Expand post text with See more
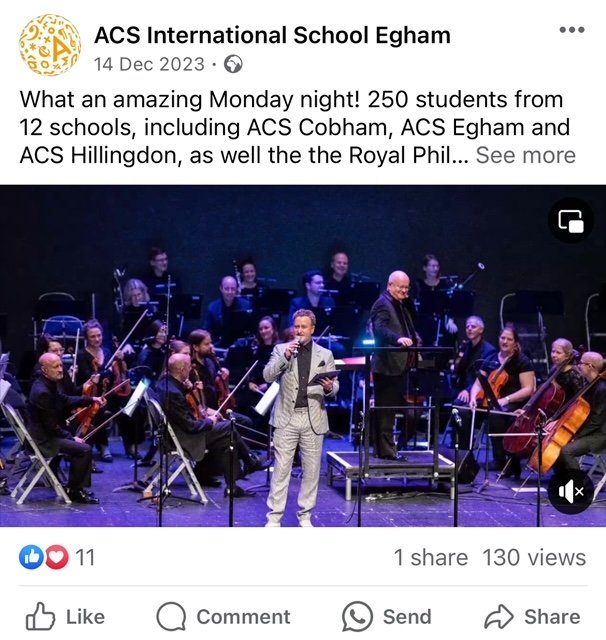The width and height of the screenshot is (606, 640). (x=526, y=156)
